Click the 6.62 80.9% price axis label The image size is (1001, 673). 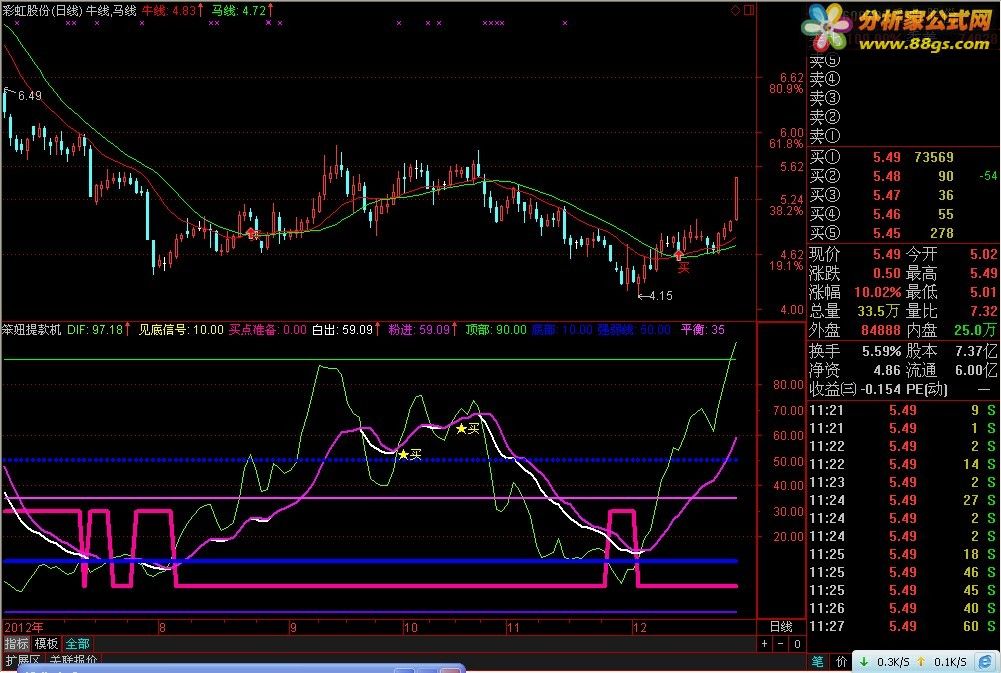786,83
